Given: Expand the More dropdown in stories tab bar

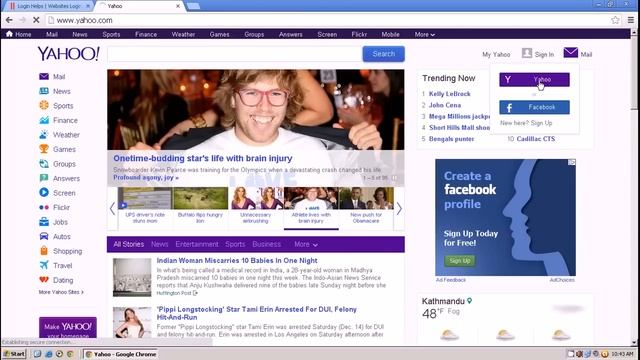Looking at the screenshot, I should click(x=306, y=244).
